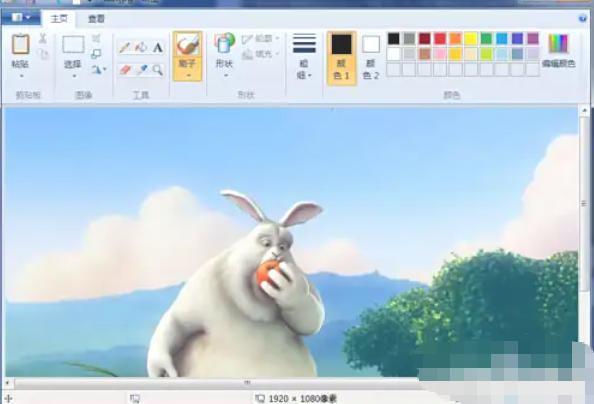The height and width of the screenshot is (404, 594).
Task: Select the Pencil tool
Action: 125,48
